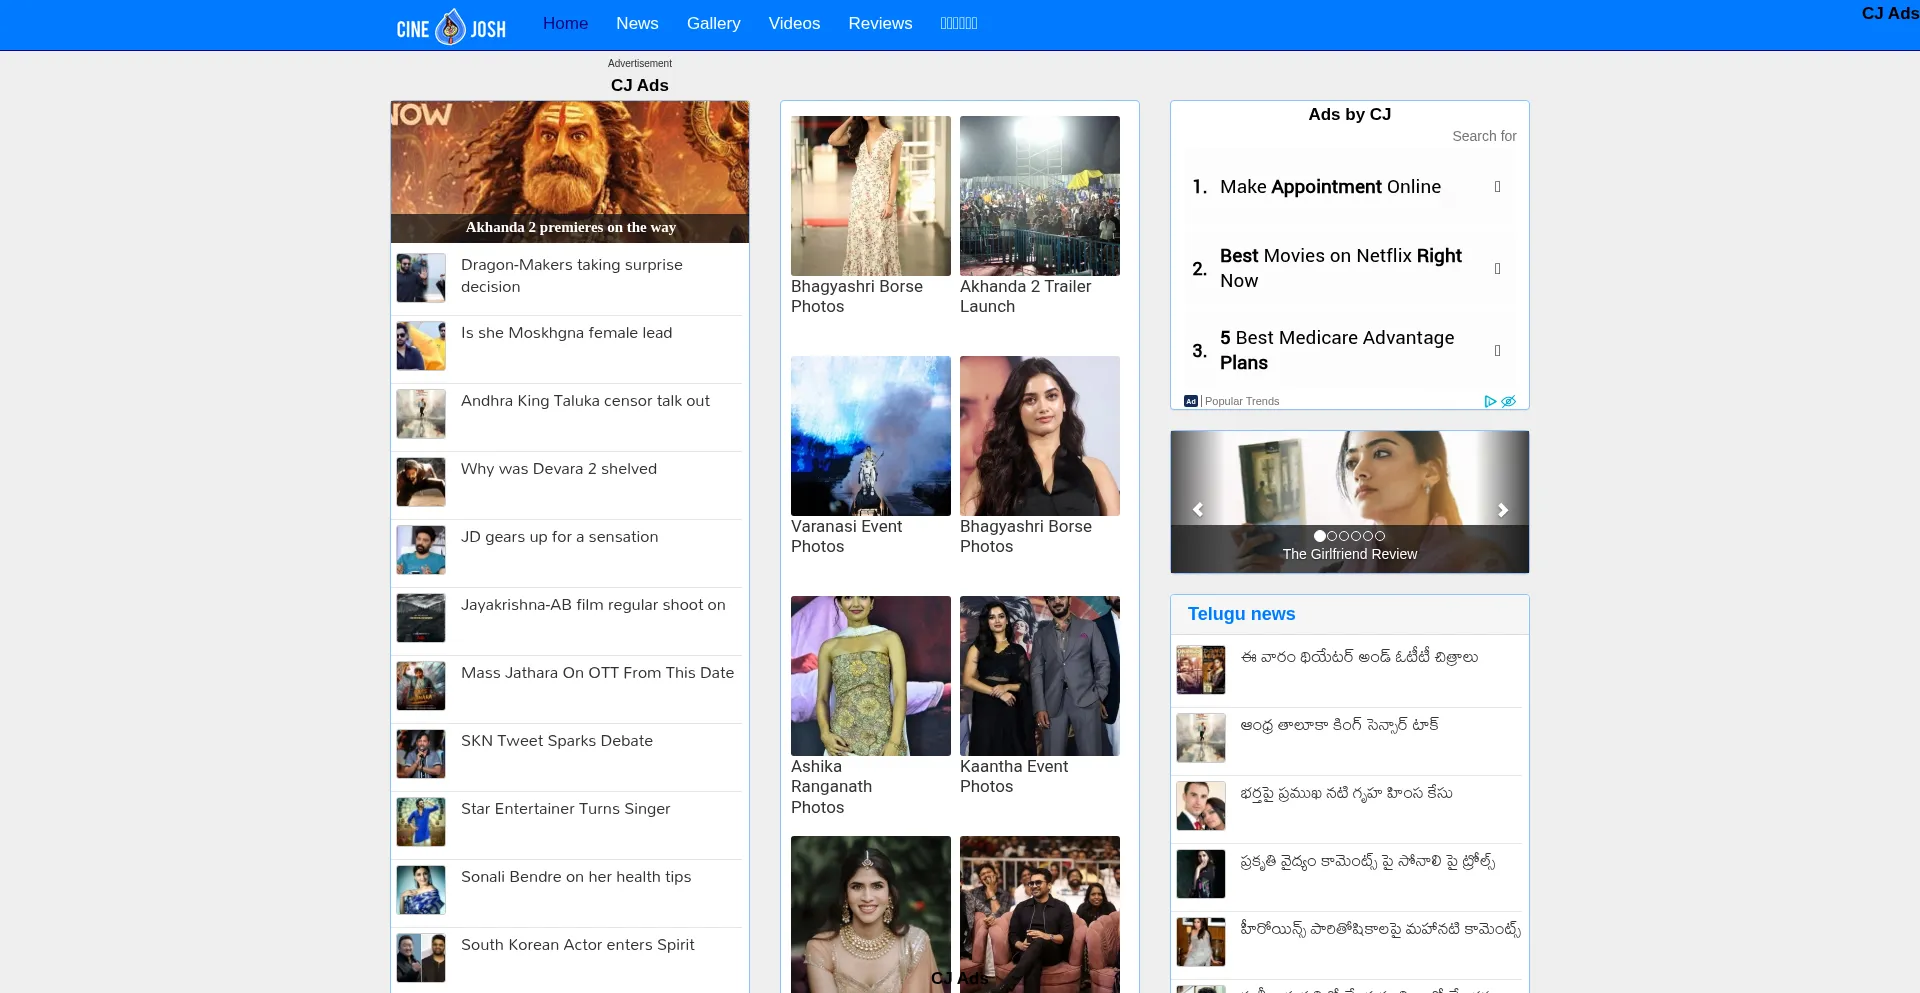Click the Ad badge beside Popular Trends
Viewport: 1920px width, 993px height.
[1190, 401]
